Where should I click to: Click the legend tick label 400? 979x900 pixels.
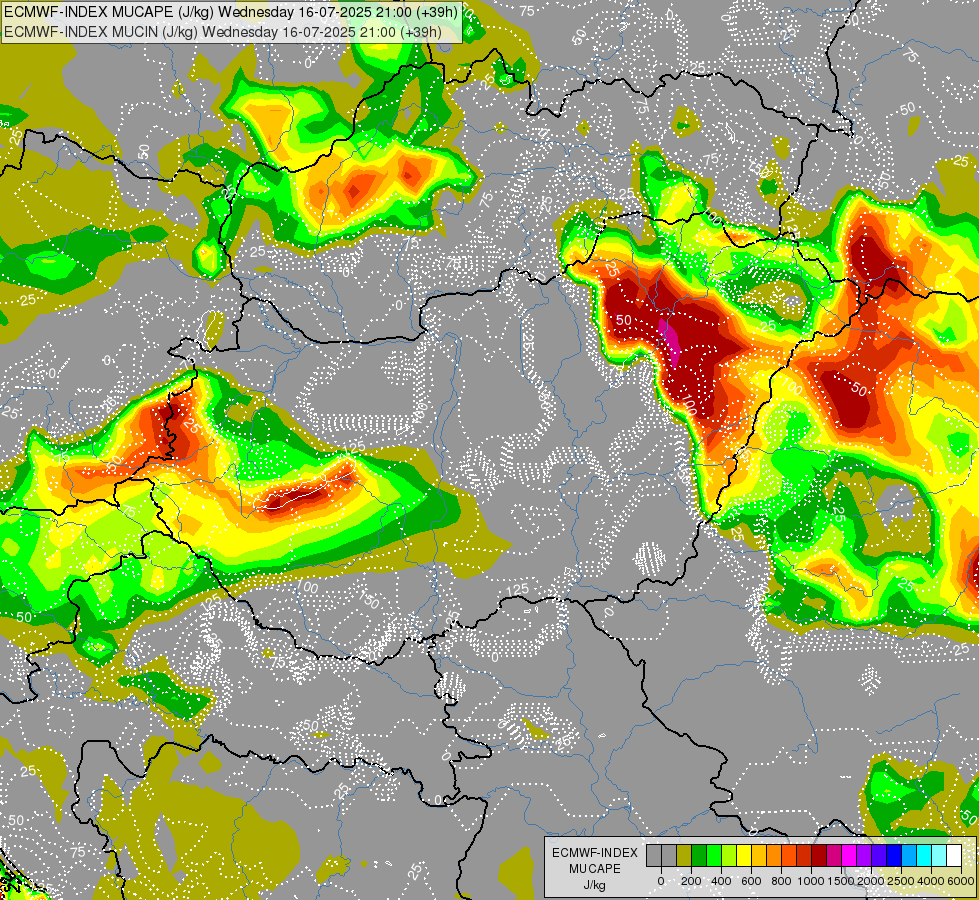click(721, 881)
